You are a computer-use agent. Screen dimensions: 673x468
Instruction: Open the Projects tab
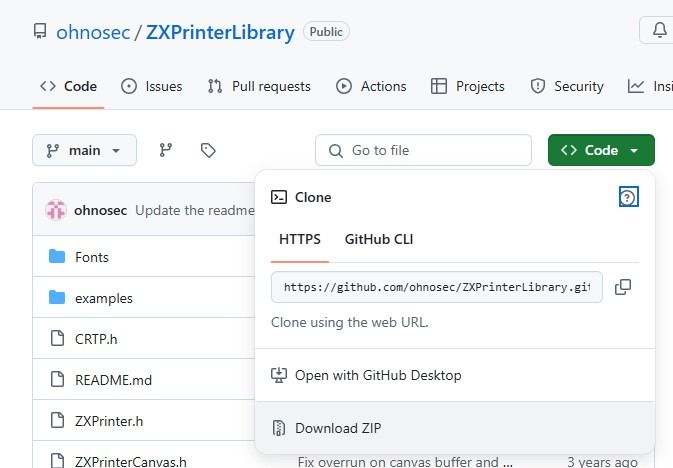(x=468, y=86)
